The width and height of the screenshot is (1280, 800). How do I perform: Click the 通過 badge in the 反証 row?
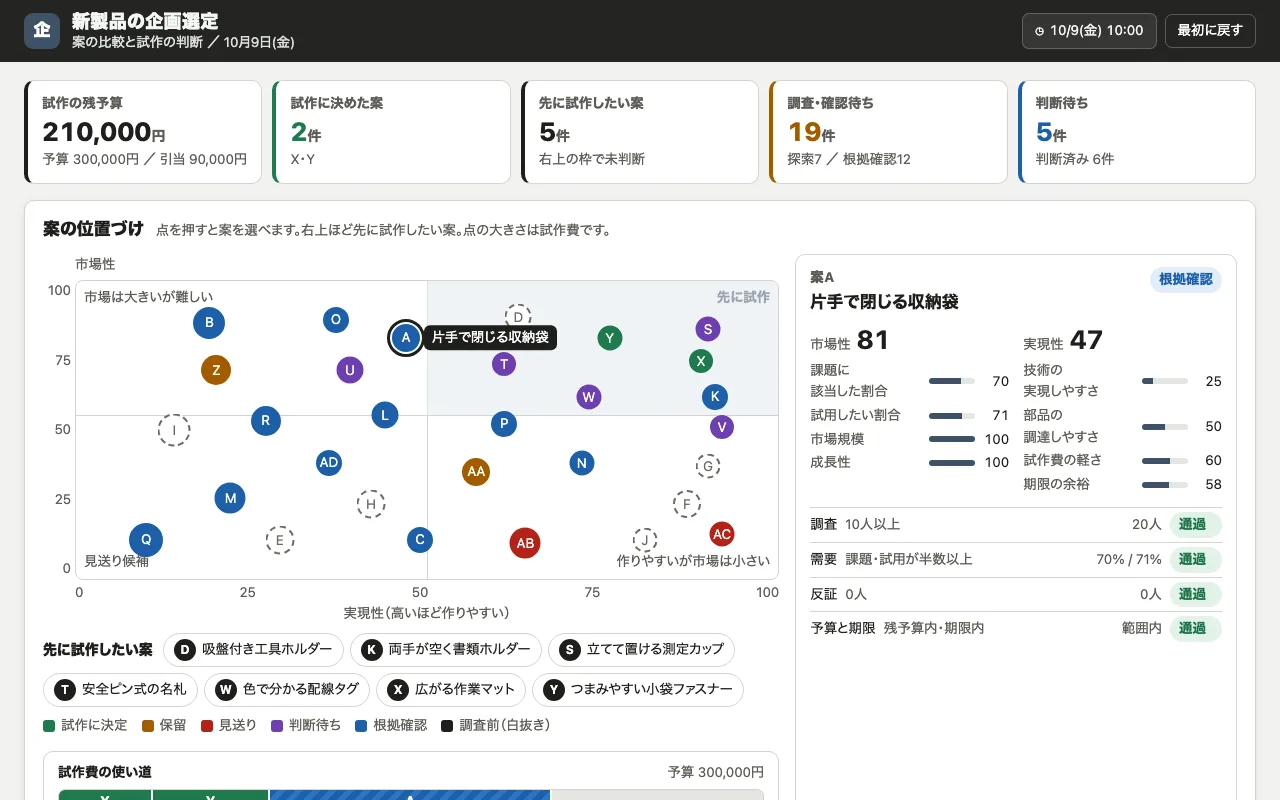pos(1195,594)
